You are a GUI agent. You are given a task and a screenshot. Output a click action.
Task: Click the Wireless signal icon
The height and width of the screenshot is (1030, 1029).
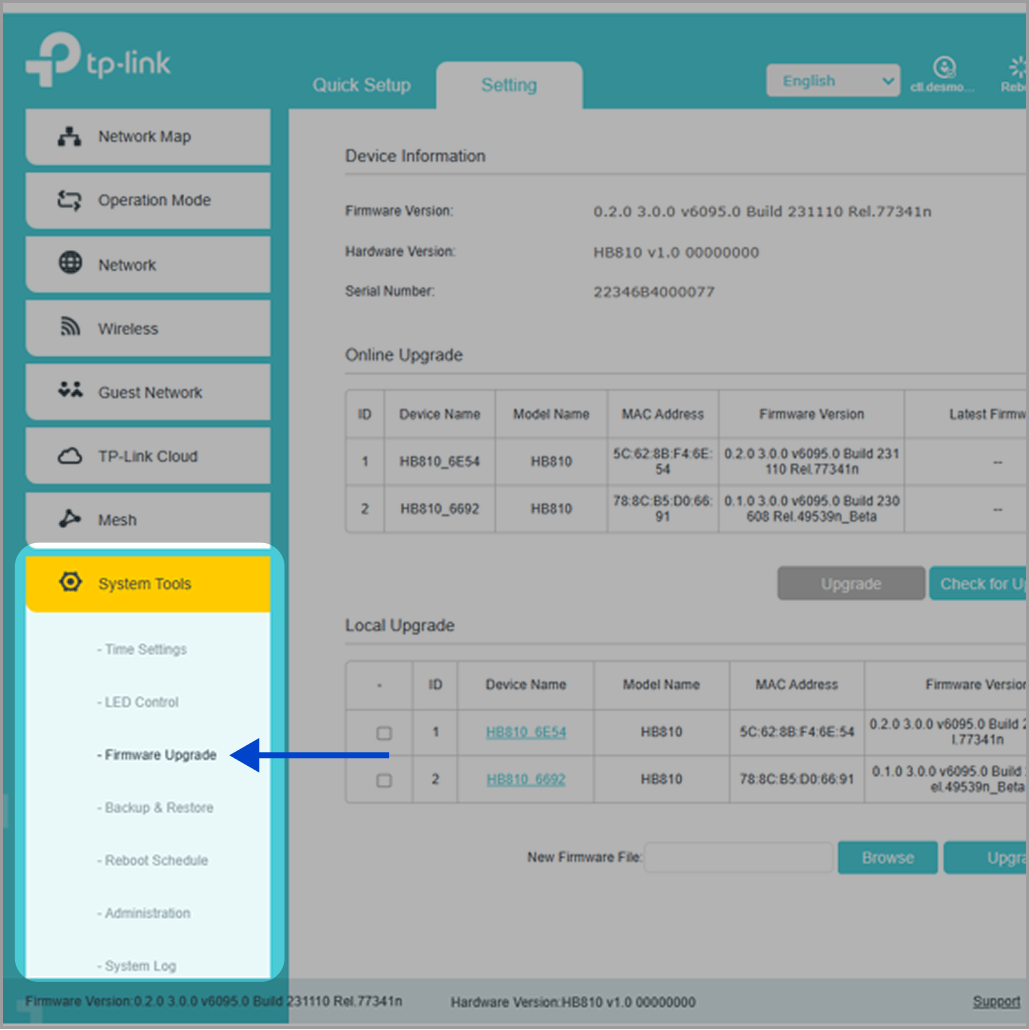70,326
